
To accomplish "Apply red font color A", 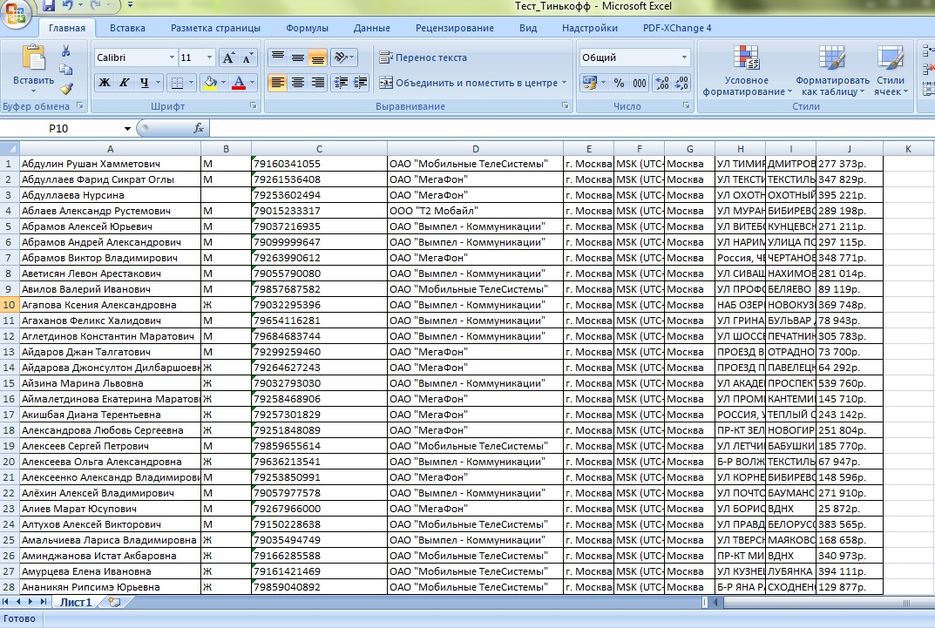I will pyautogui.click(x=239, y=82).
